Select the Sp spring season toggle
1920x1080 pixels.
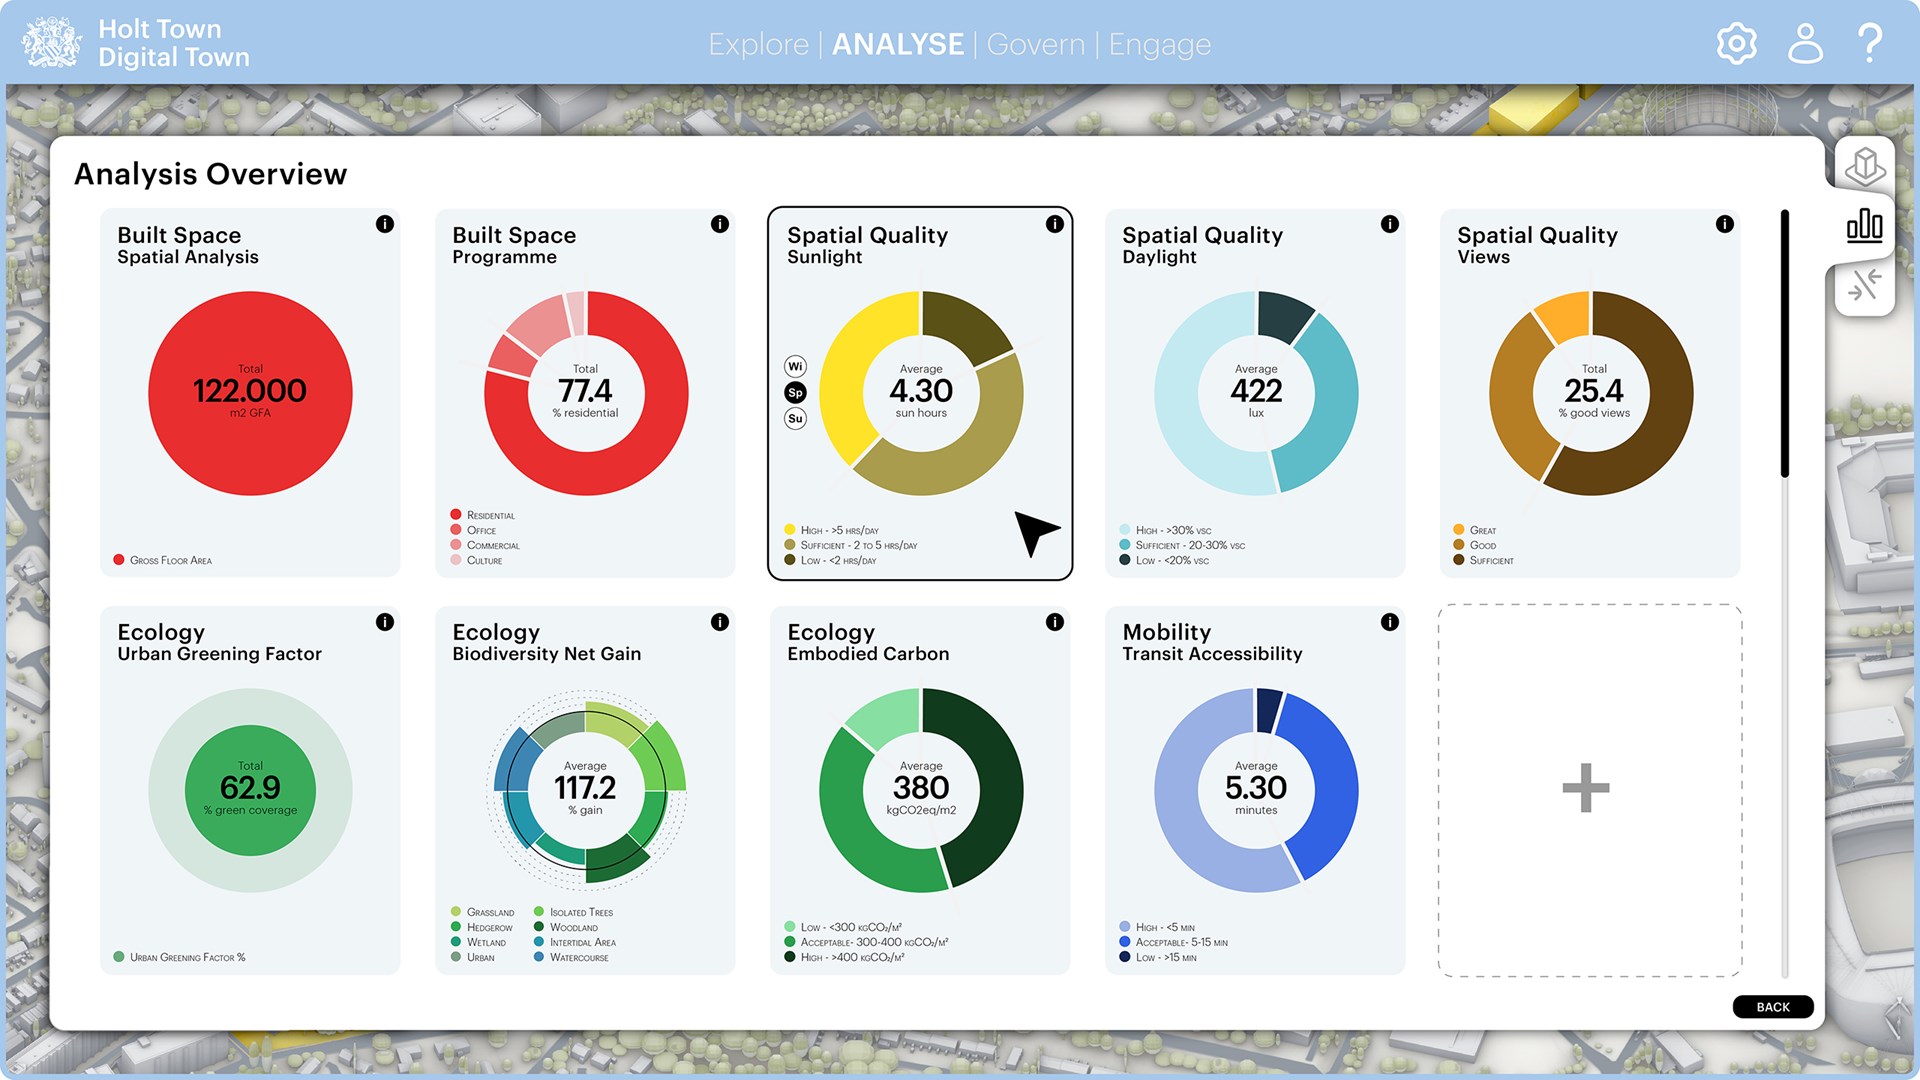coord(795,393)
